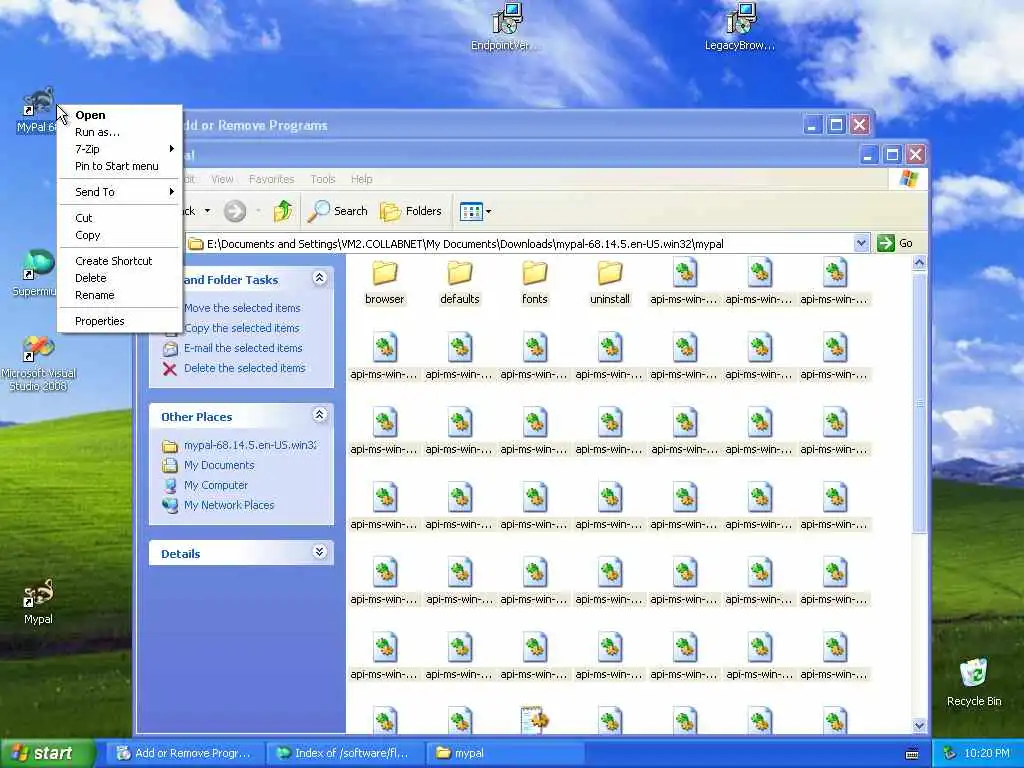Choose Run as... in context menu
The width and height of the screenshot is (1024, 768).
pyautogui.click(x=97, y=132)
